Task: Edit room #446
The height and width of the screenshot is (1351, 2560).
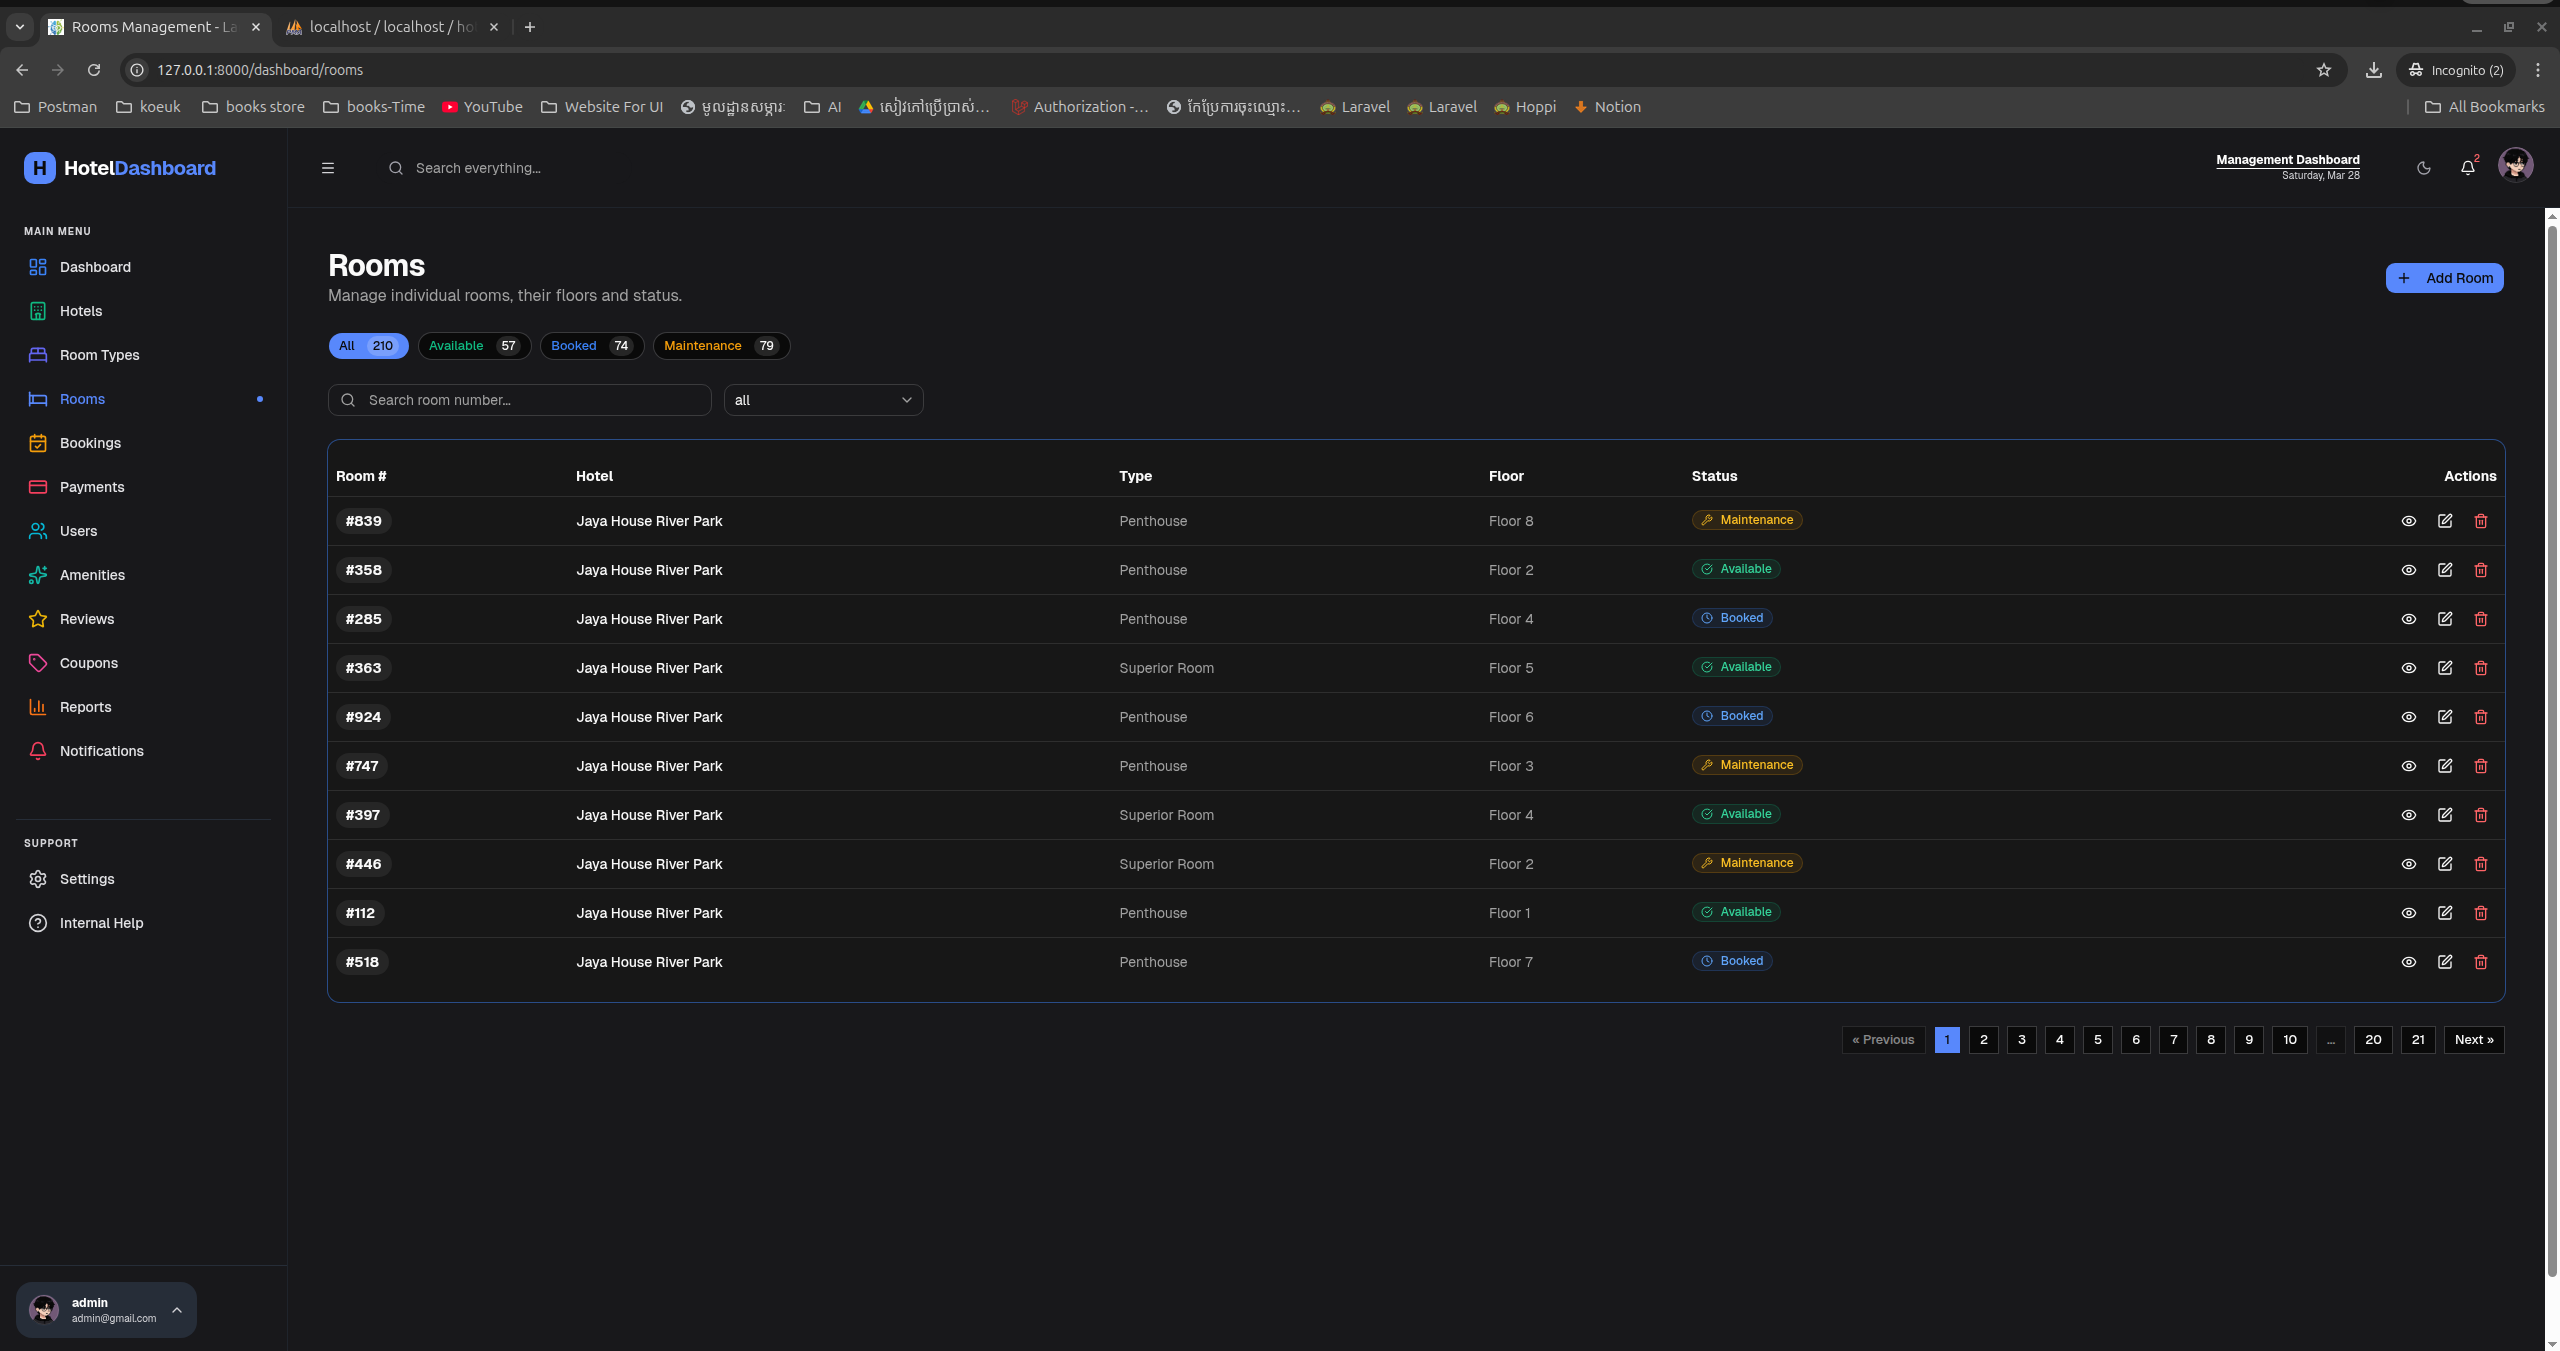Action: 2445,864
